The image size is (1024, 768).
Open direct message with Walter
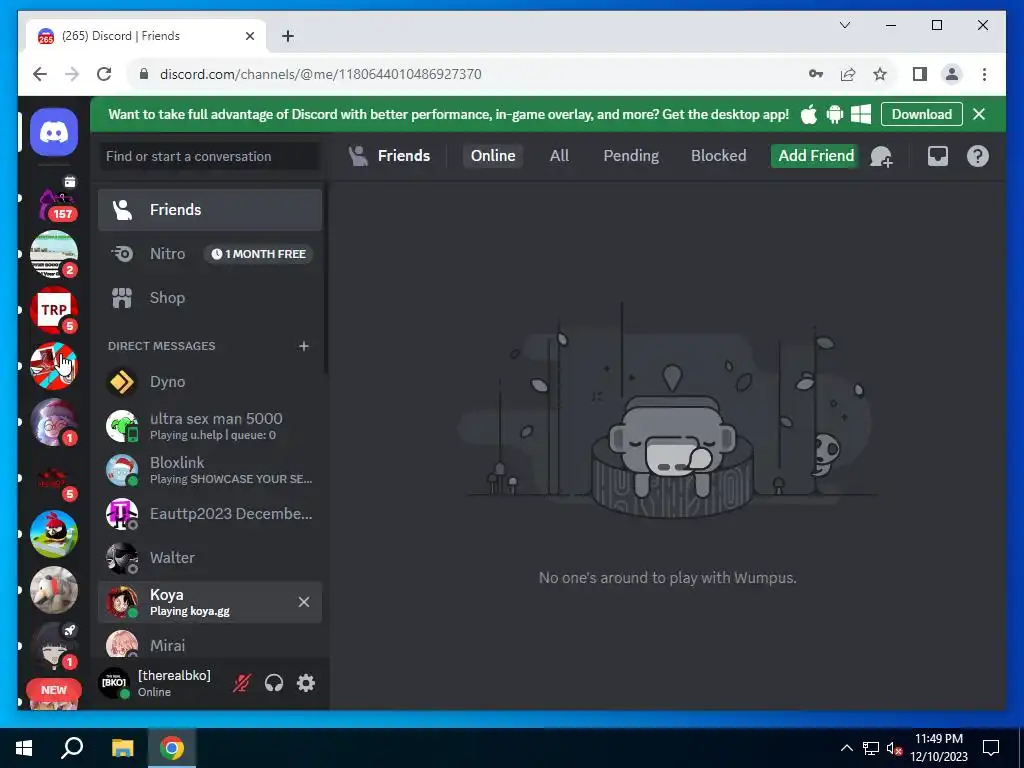[x=210, y=558]
